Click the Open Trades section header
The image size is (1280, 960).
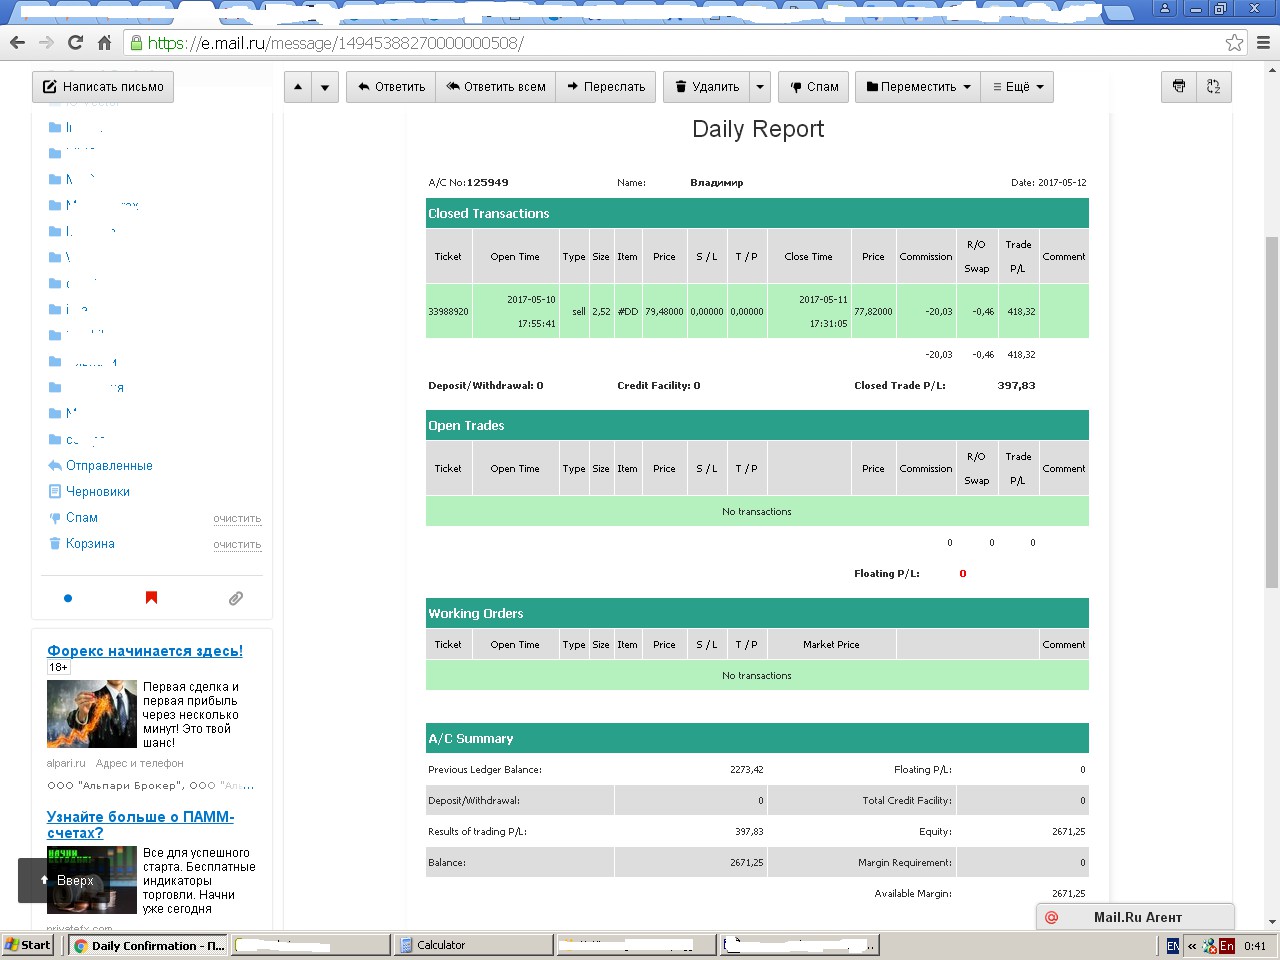(757, 426)
